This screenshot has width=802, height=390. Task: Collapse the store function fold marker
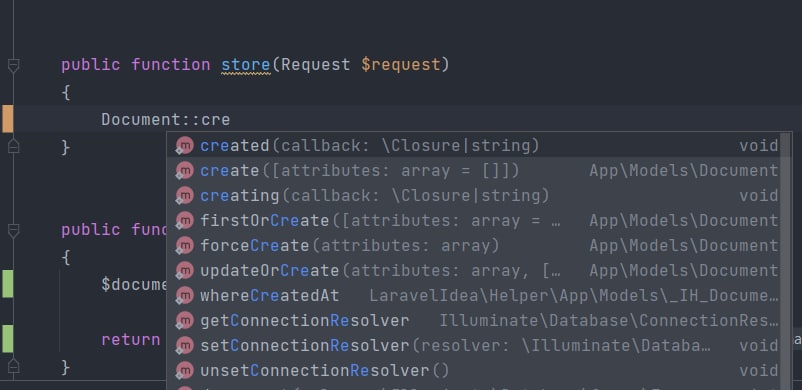[13, 66]
